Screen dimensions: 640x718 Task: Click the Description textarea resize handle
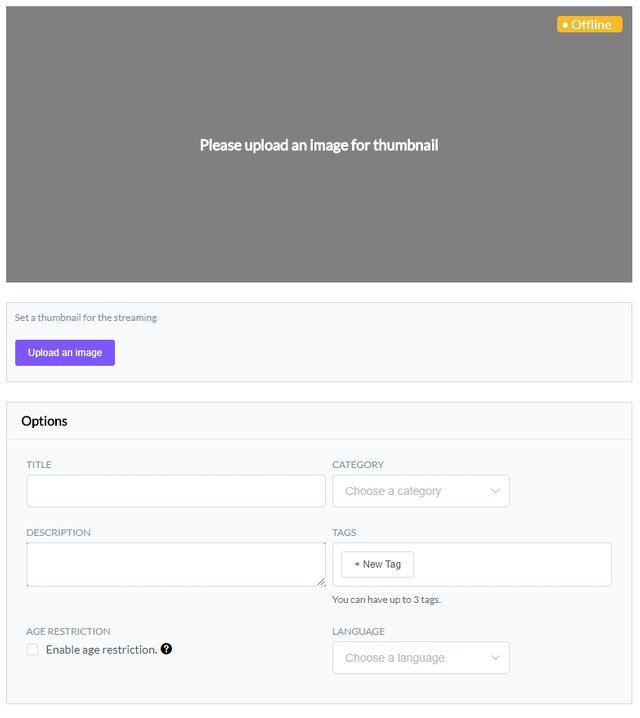click(x=321, y=582)
